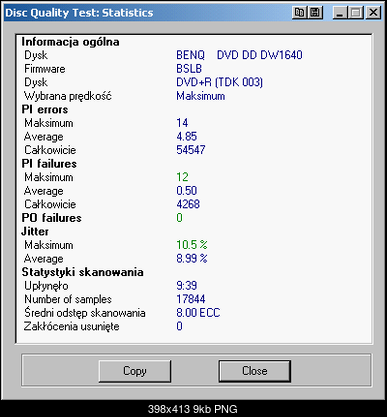Select PI failures total '4268'
The width and height of the screenshot is (387, 417).
click(x=188, y=204)
